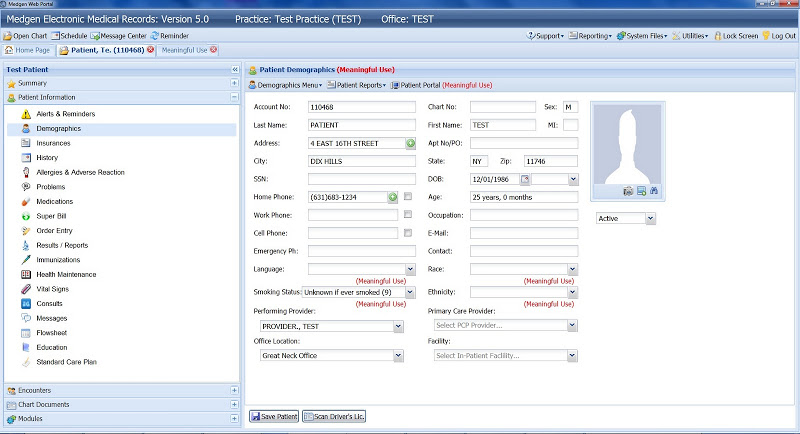Click Schedule in the toolbar
The height and width of the screenshot is (434, 800).
click(69, 36)
